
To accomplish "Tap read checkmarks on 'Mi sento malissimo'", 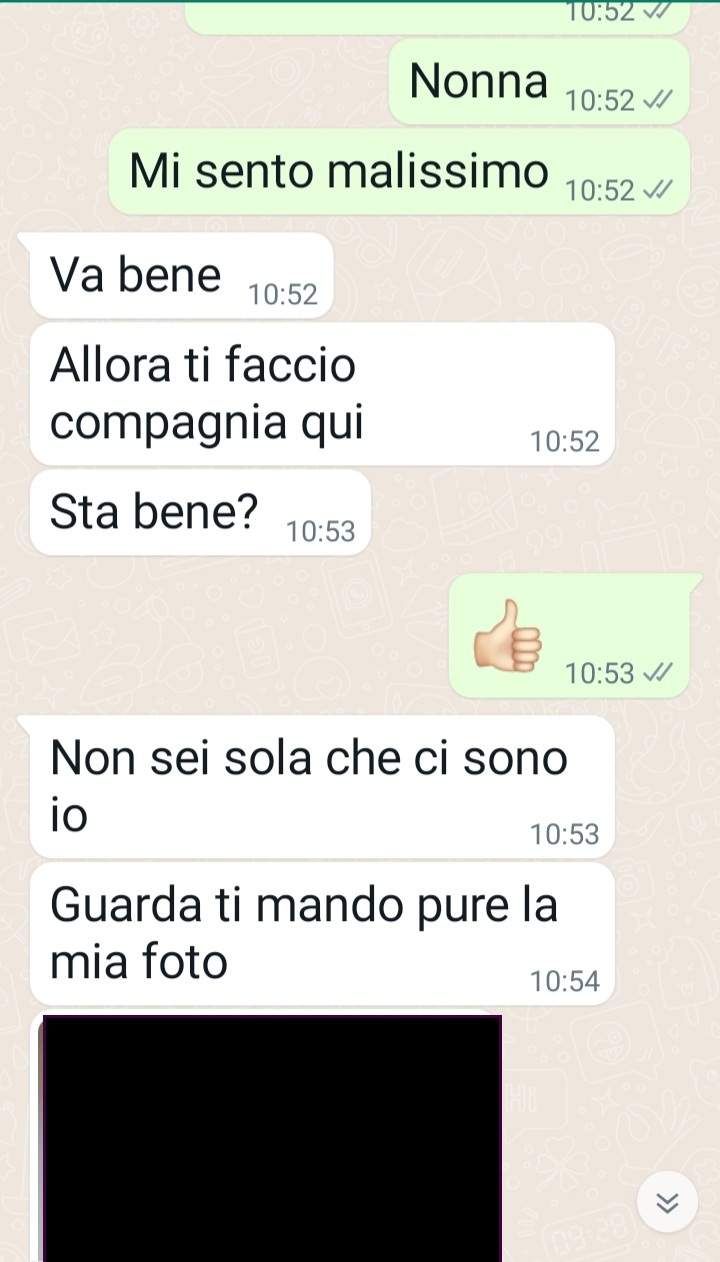I will (657, 190).
